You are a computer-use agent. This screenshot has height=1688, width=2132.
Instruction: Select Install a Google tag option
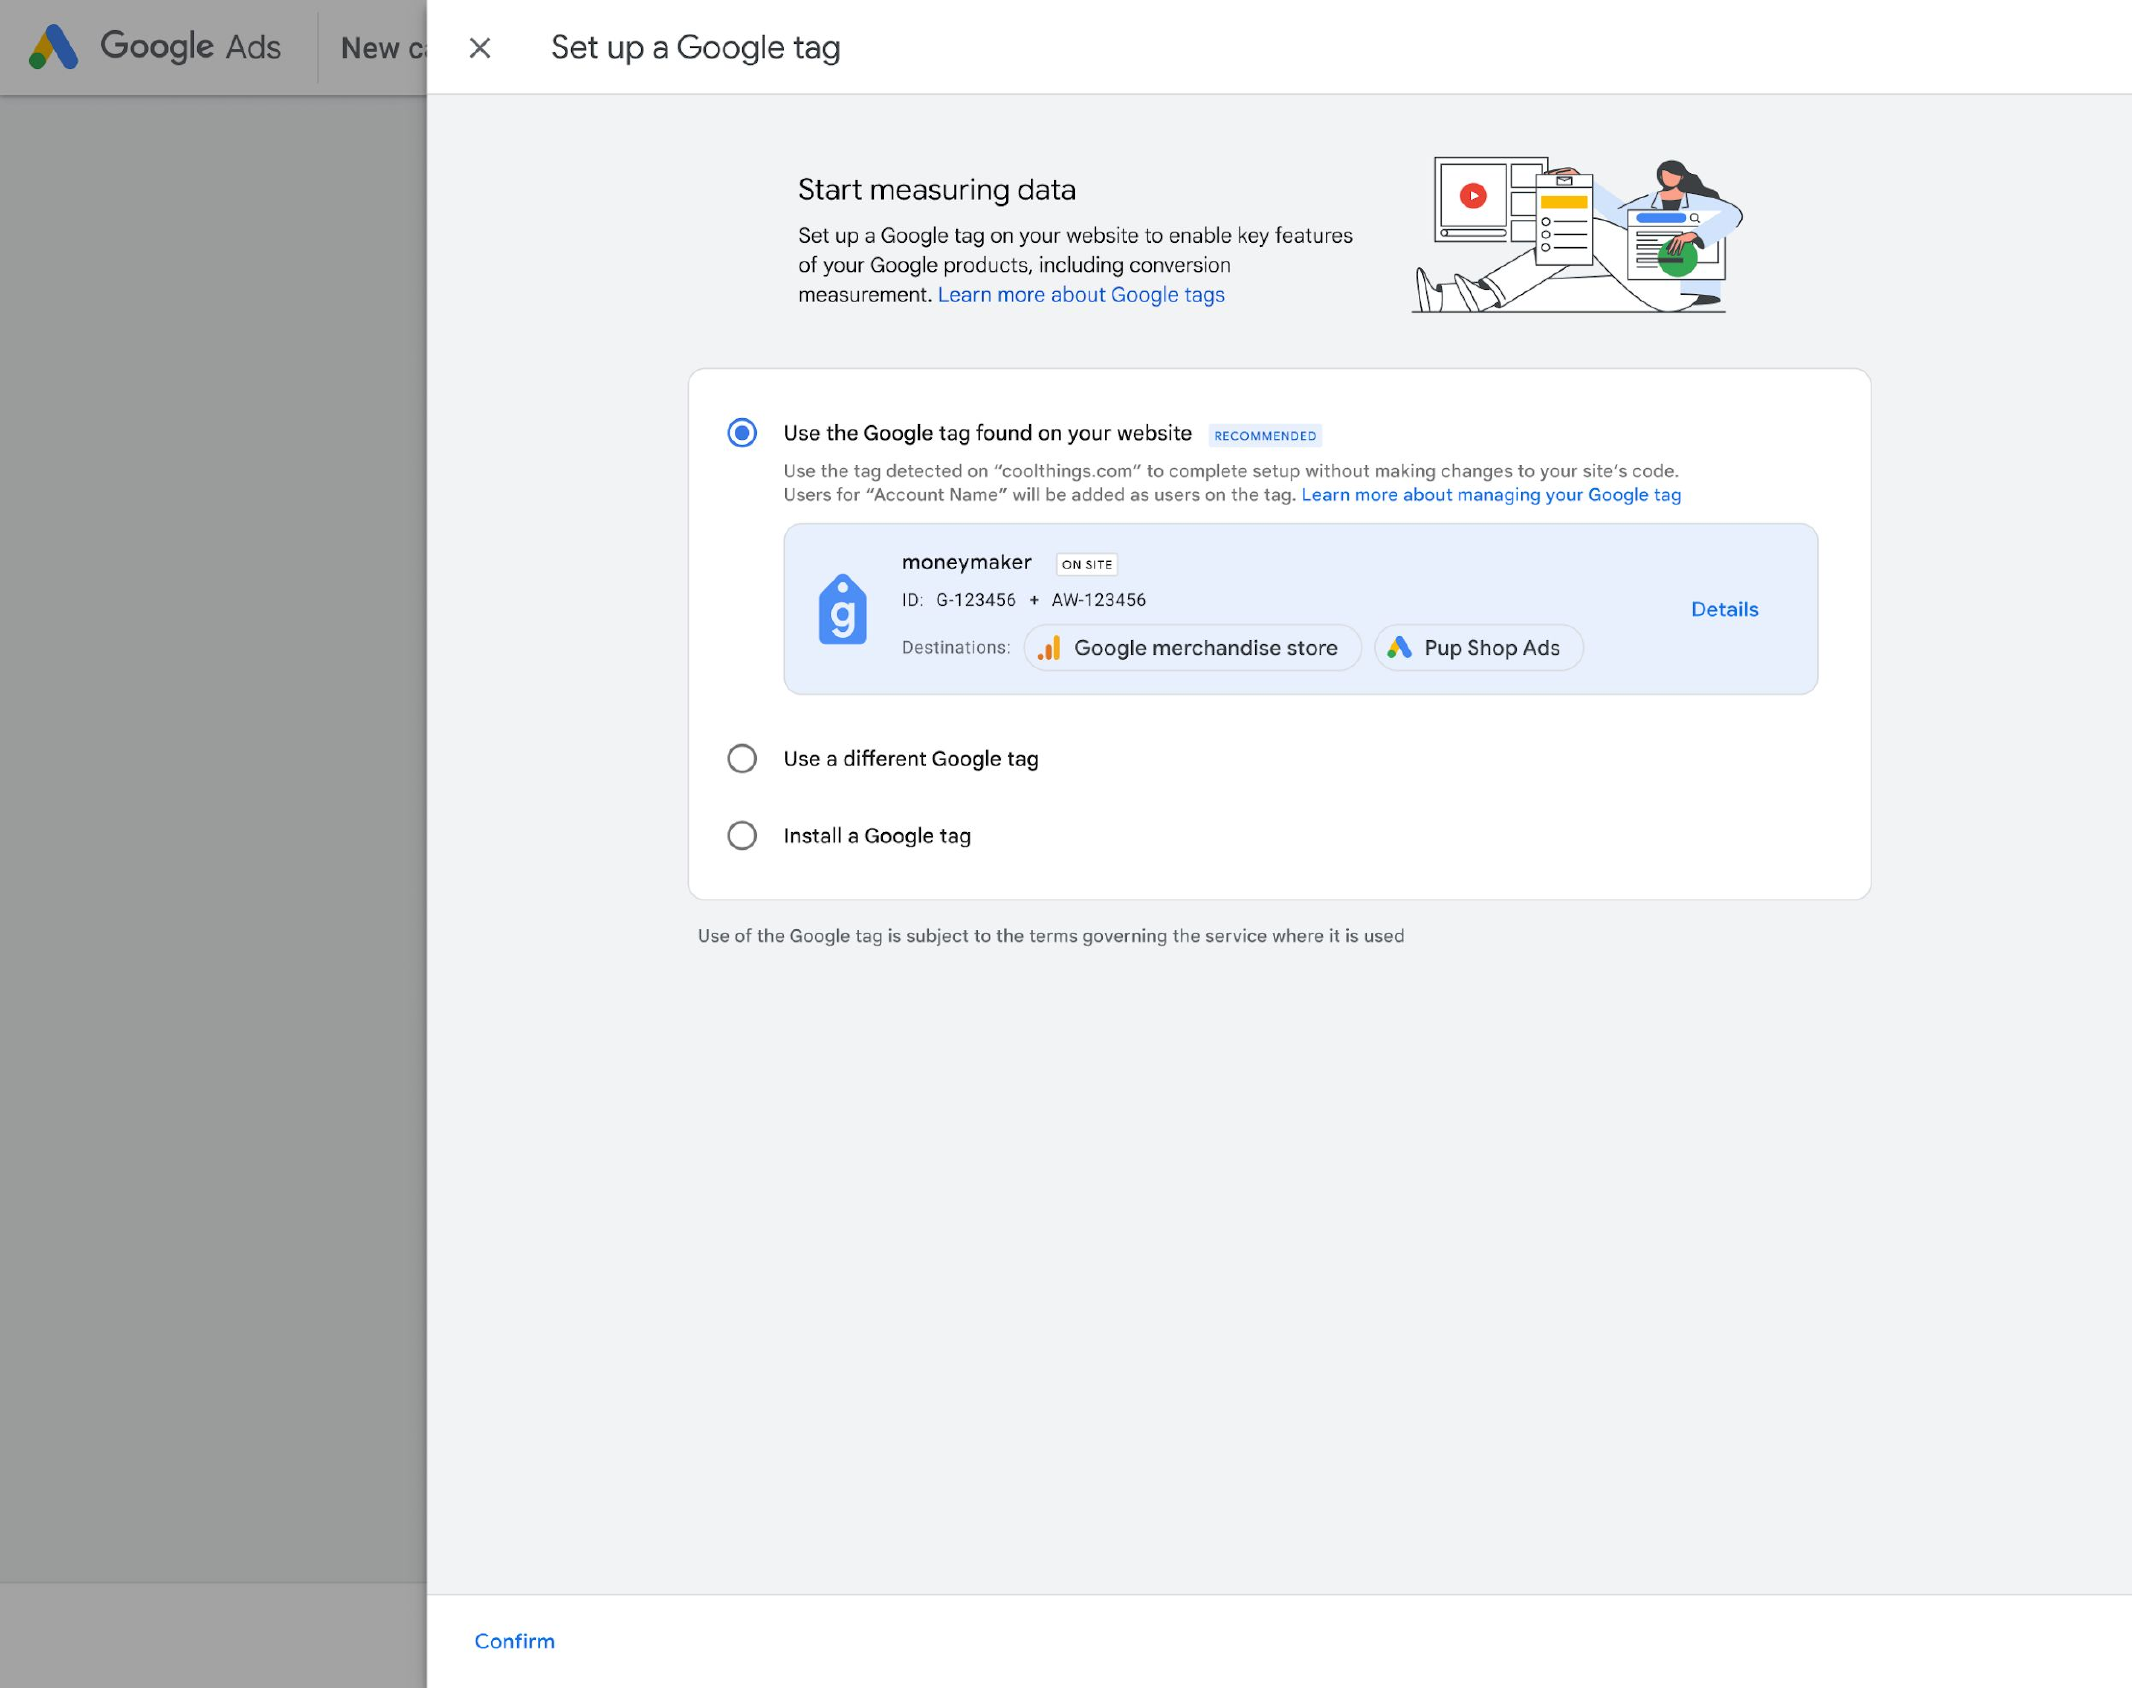(742, 836)
